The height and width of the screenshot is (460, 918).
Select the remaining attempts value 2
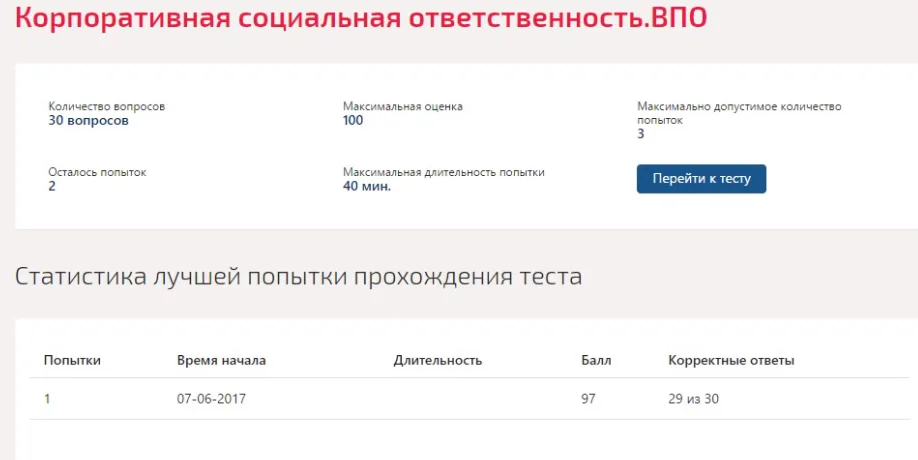(x=52, y=187)
